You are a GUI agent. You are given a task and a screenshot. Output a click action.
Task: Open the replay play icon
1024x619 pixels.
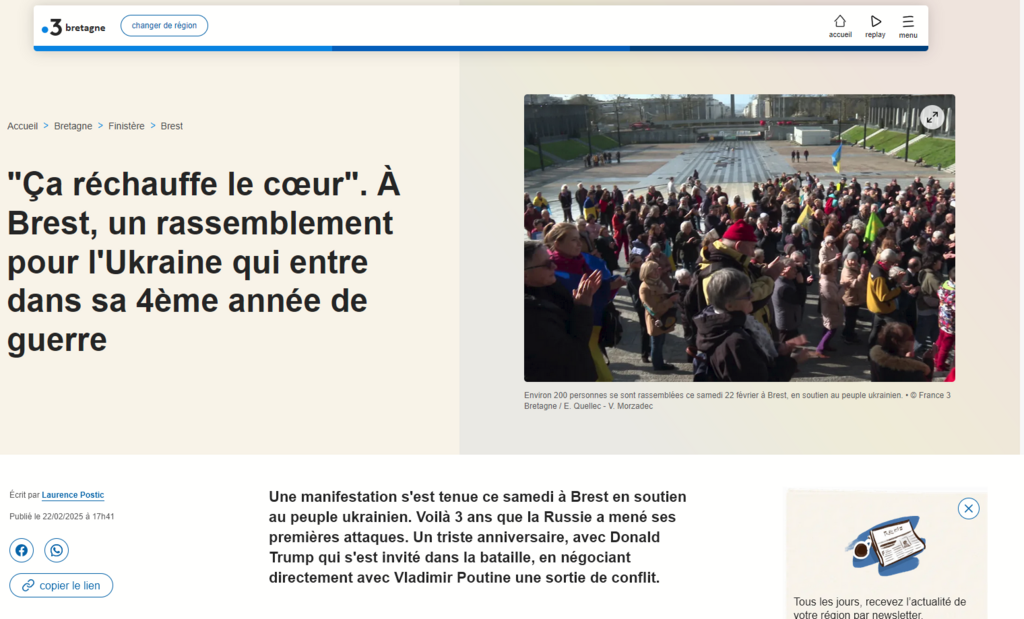tap(875, 26)
